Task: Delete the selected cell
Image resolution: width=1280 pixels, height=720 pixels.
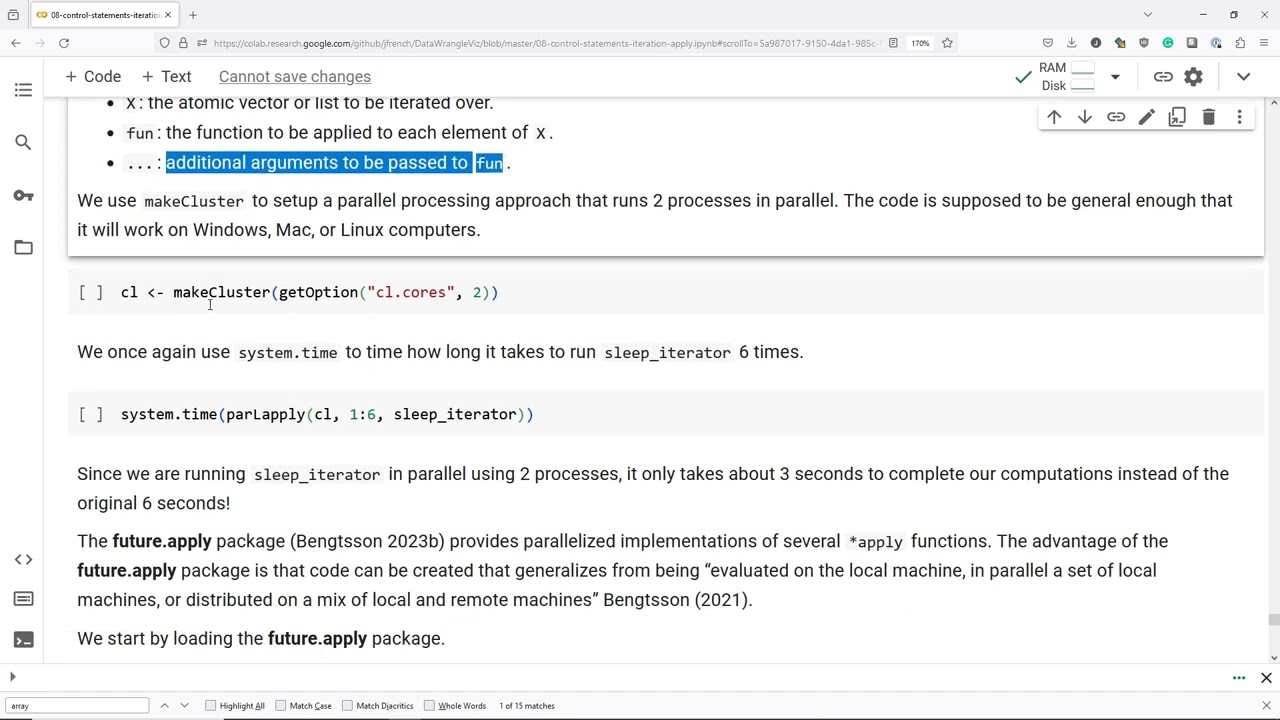Action: tap(1208, 117)
